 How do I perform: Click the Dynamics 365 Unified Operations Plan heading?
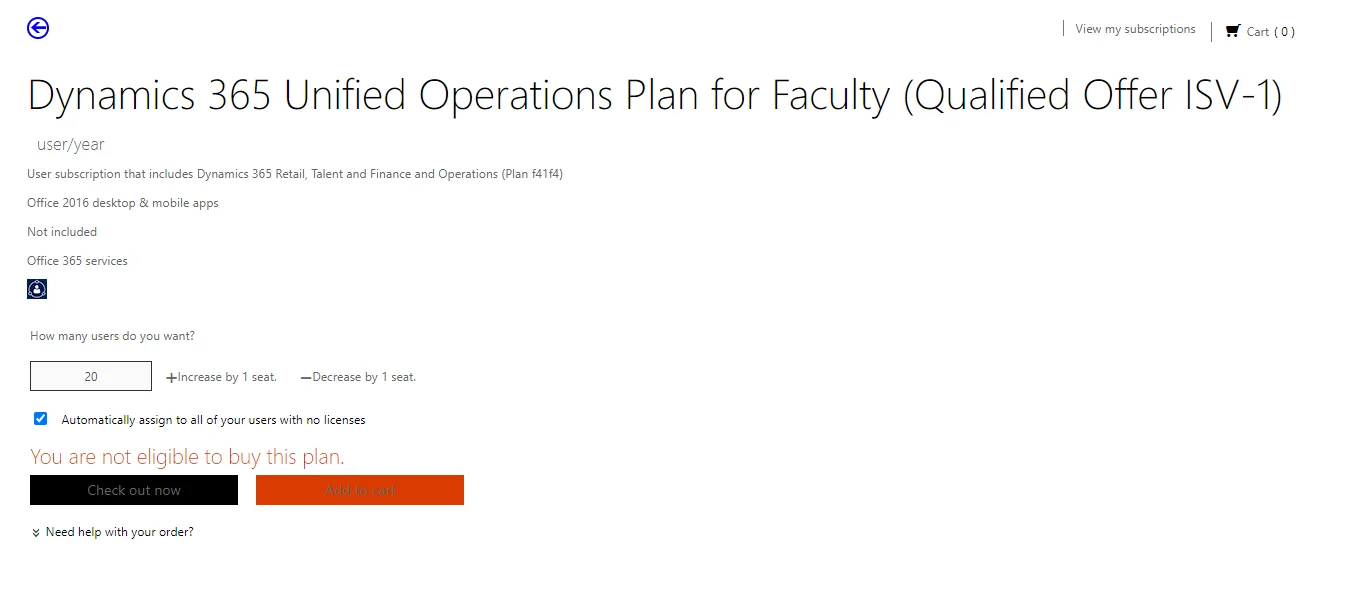(654, 96)
